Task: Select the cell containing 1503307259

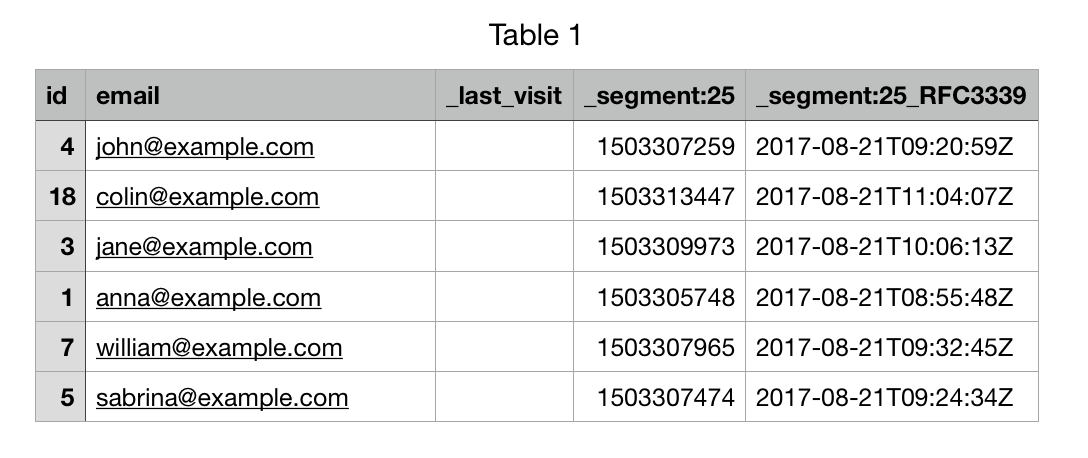Action: [665, 147]
